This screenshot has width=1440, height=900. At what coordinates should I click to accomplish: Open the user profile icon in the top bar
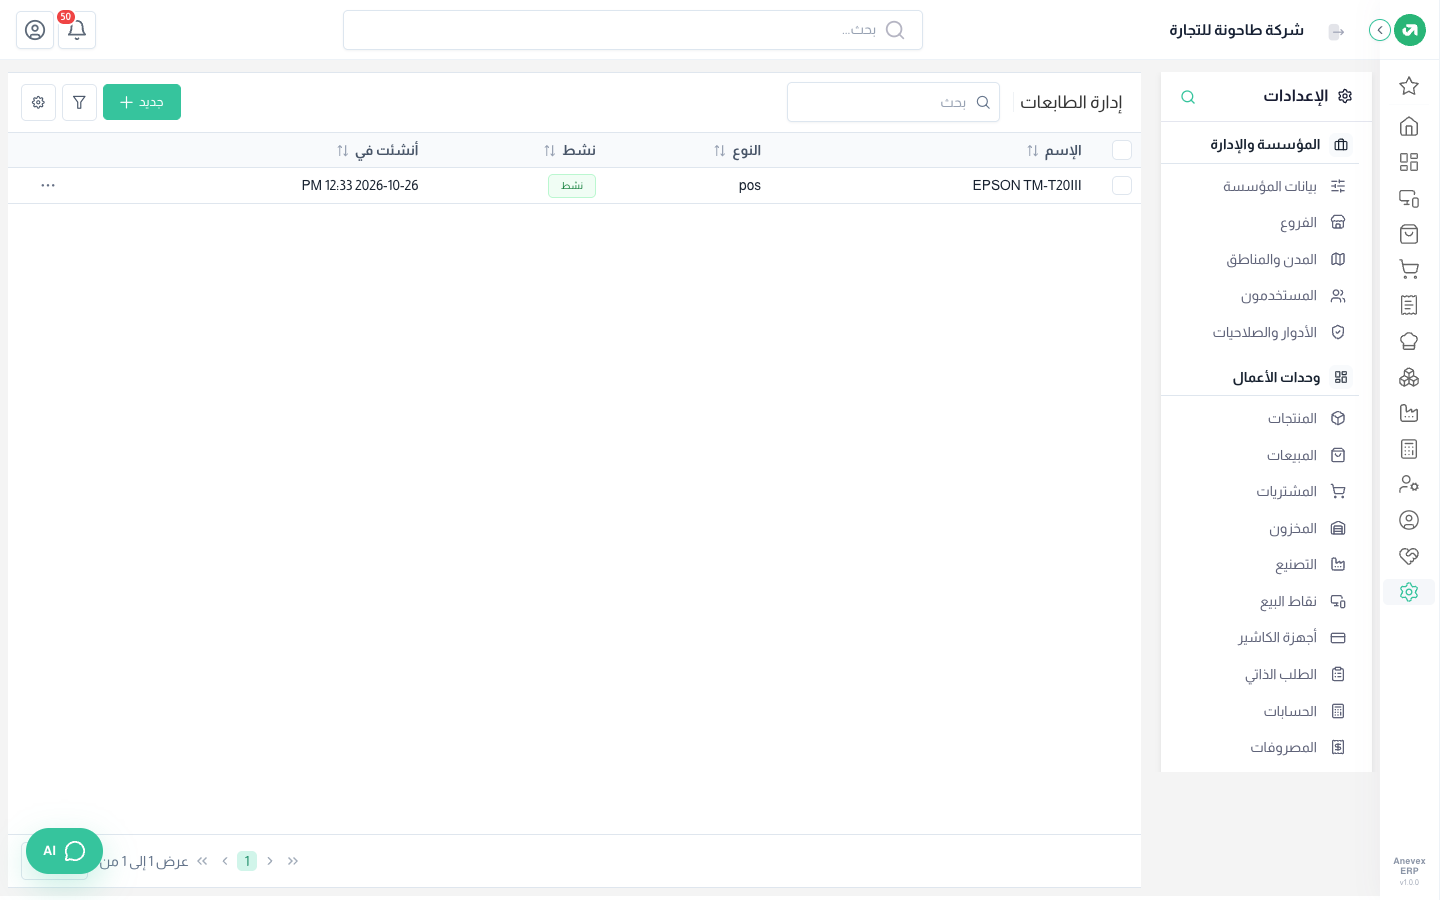35,30
